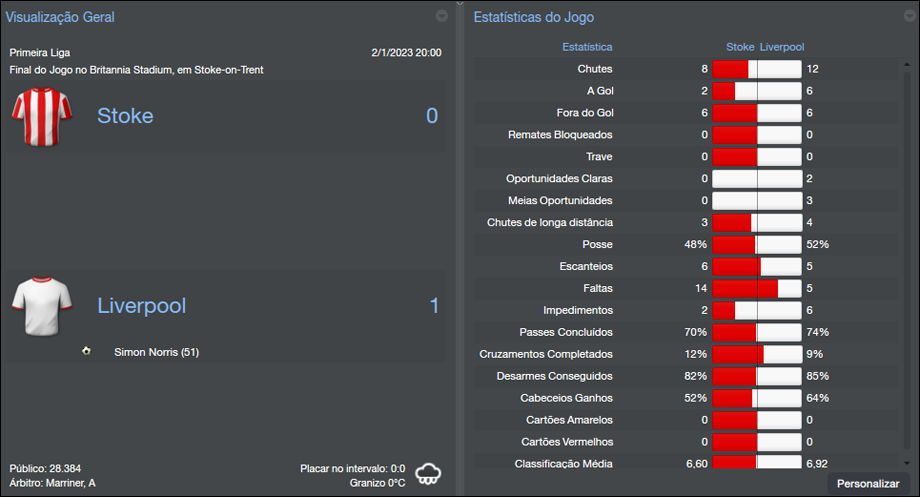Click the goal ball icon beside Simon Norris
The image size is (920, 497).
pyautogui.click(x=88, y=351)
